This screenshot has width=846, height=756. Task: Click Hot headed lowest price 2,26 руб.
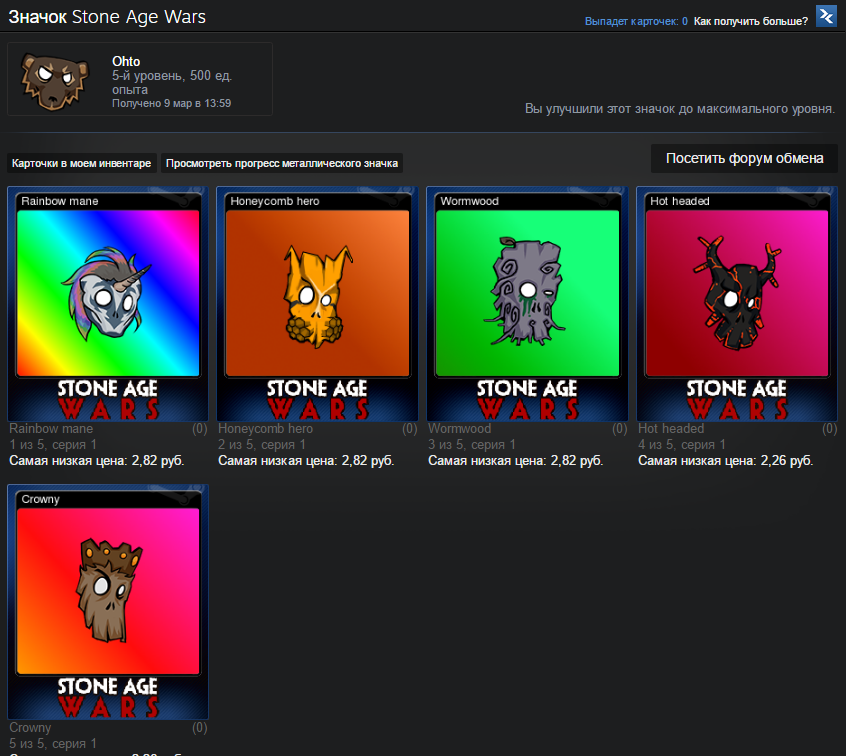point(725,460)
